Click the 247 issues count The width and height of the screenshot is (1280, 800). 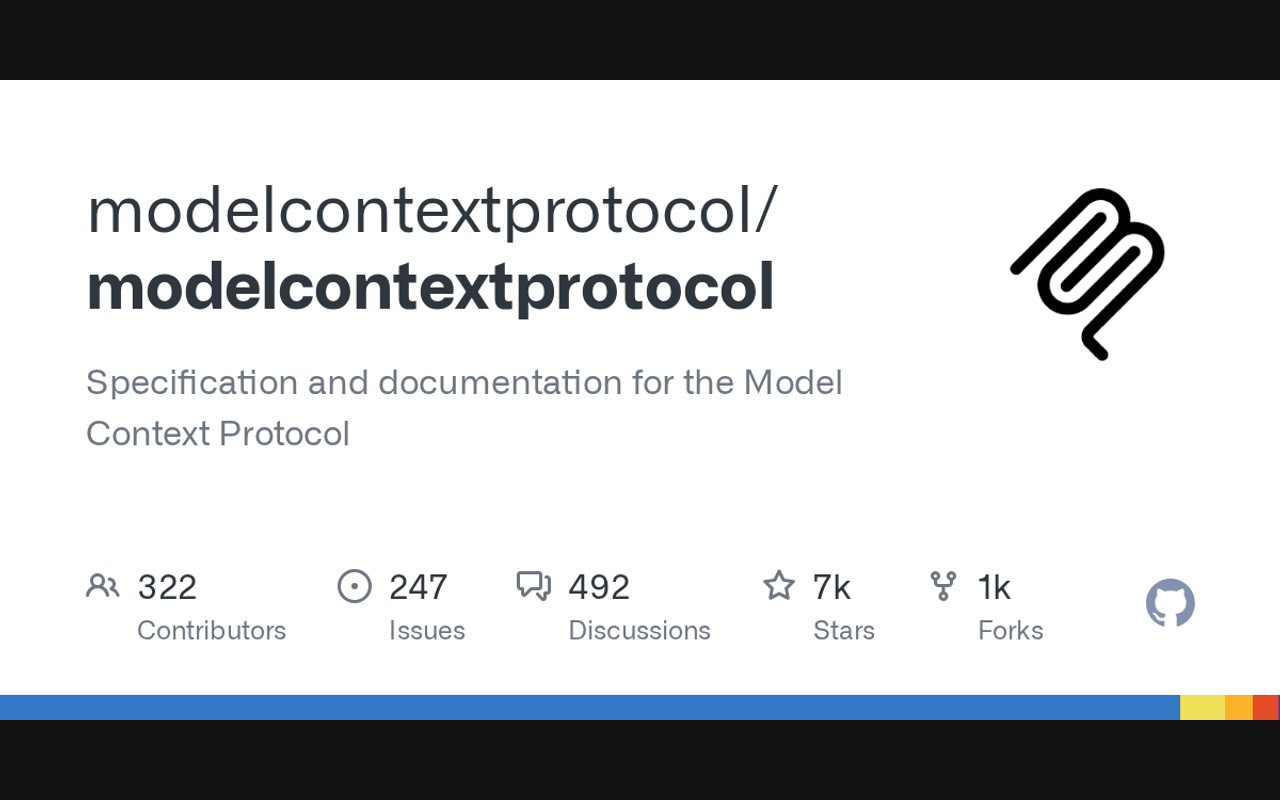click(418, 587)
